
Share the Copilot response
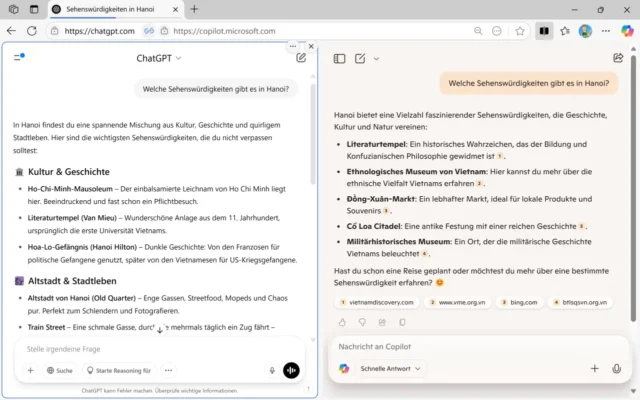pos(382,322)
